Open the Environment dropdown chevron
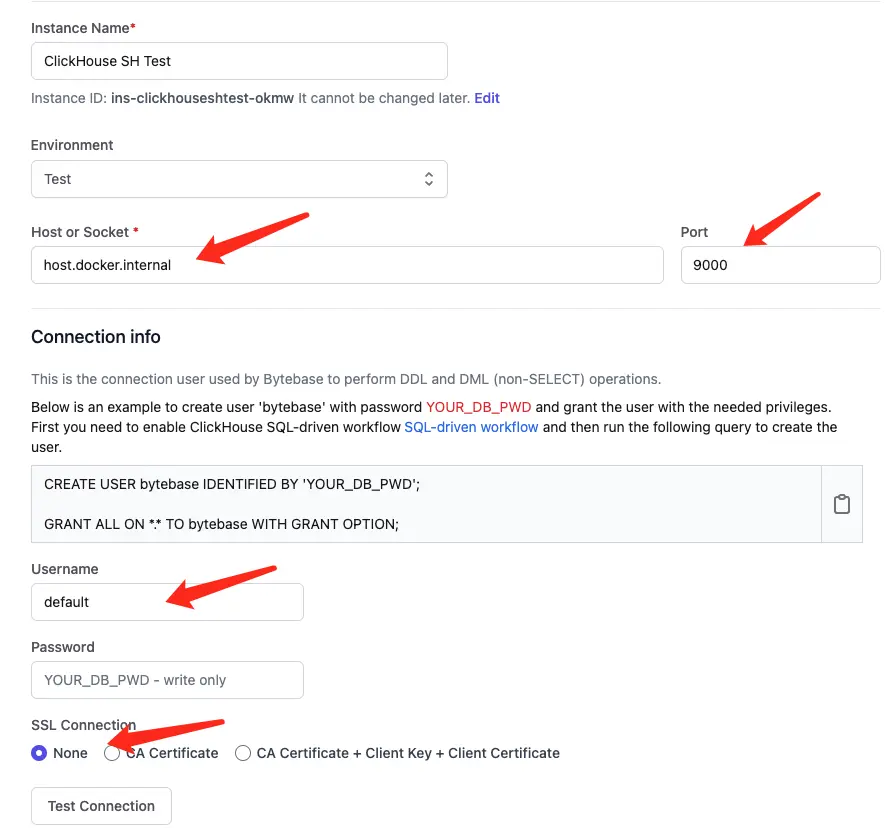This screenshot has width=896, height=837. pos(429,179)
